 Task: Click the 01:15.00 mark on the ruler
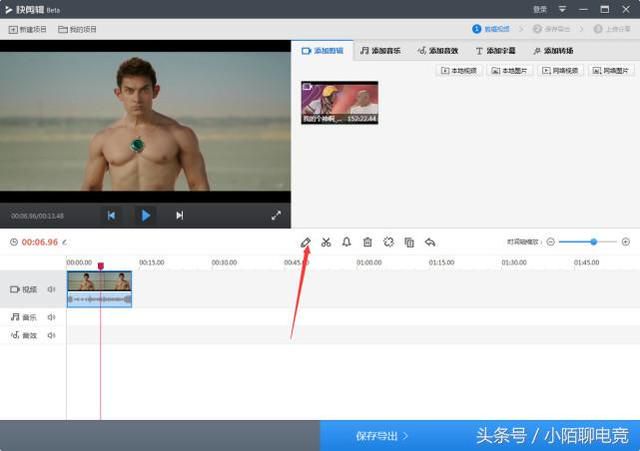pyautogui.click(x=441, y=262)
